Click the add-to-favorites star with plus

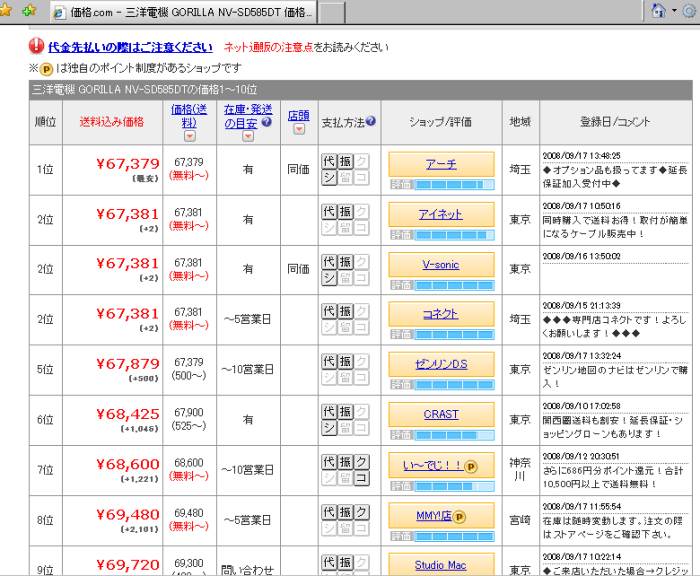[29, 10]
